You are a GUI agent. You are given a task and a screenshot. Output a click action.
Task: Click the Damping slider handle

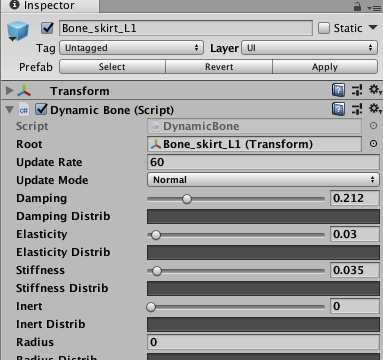click(x=187, y=199)
